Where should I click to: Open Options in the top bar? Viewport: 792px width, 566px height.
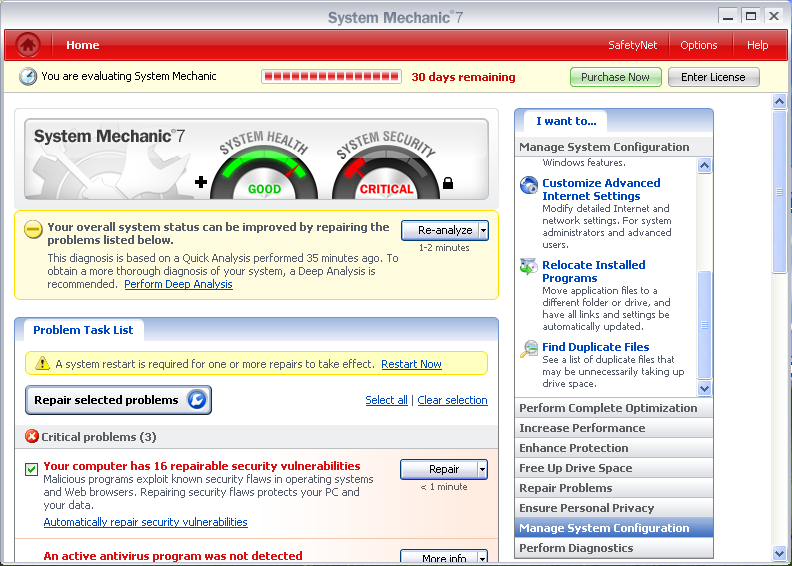coord(699,45)
